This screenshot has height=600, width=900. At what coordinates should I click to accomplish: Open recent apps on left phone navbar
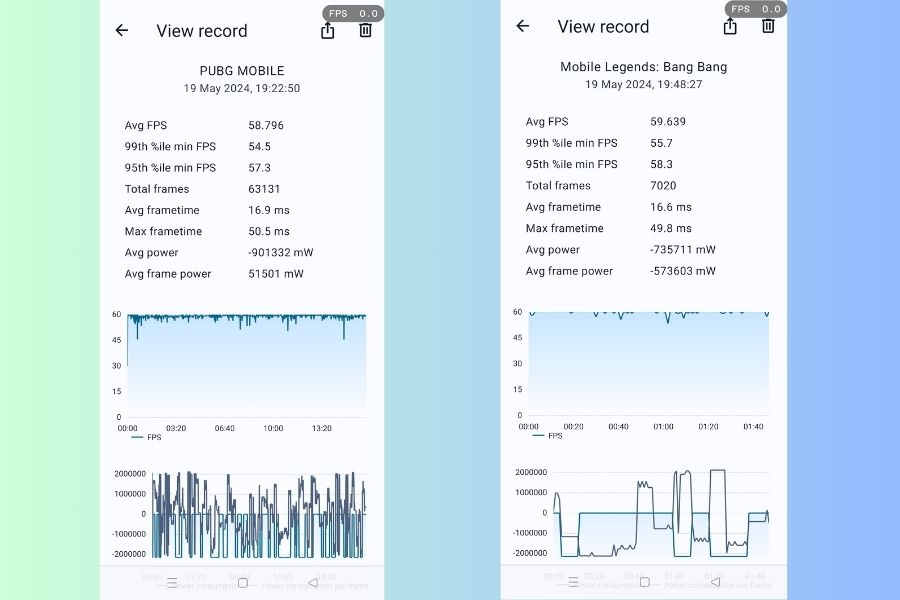pos(171,582)
